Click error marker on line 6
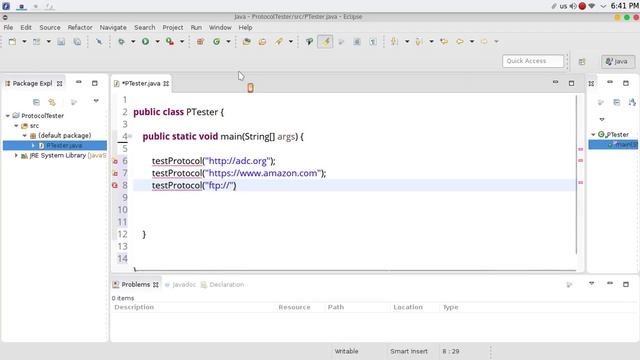Screen dimensions: 640x360 (x=115, y=161)
